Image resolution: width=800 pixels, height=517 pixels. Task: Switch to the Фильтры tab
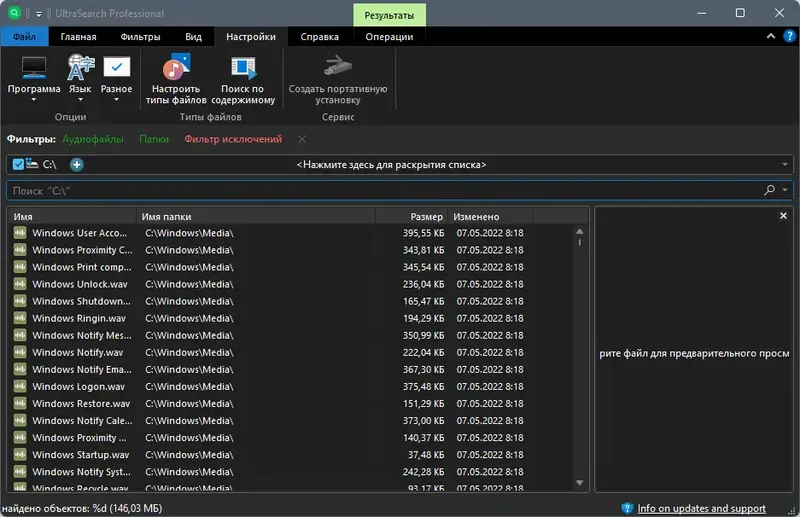click(x=140, y=37)
